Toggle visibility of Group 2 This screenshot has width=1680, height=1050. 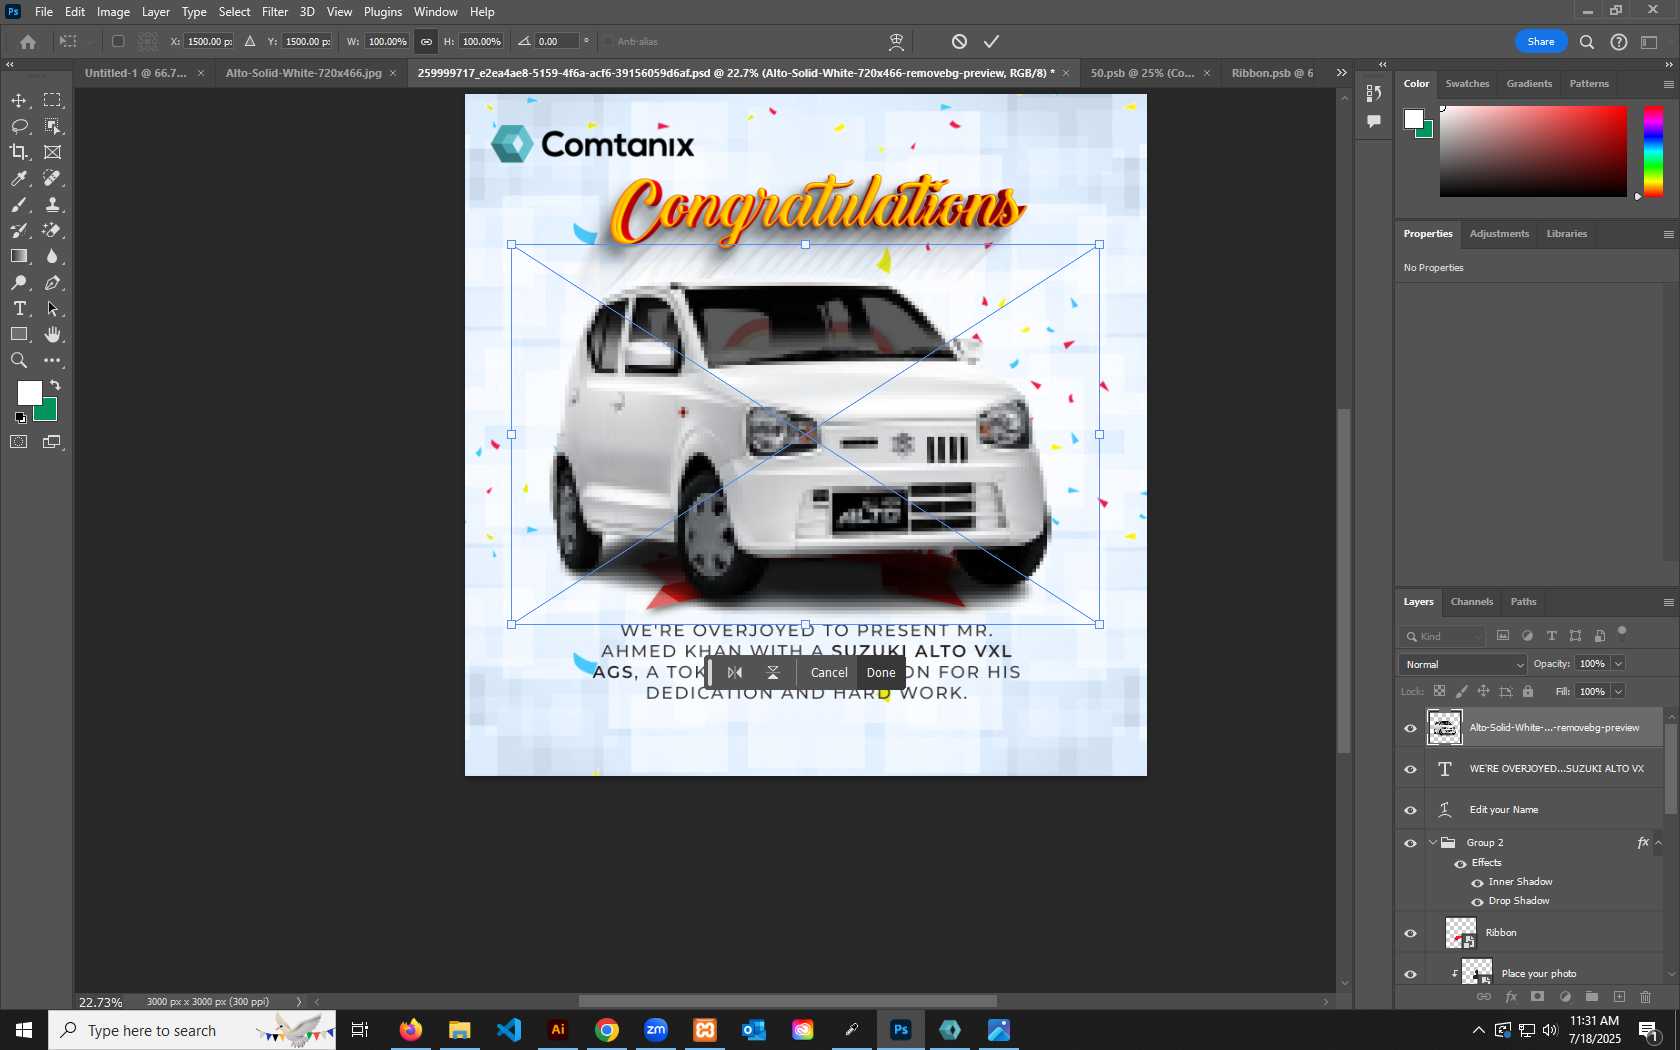click(1410, 843)
